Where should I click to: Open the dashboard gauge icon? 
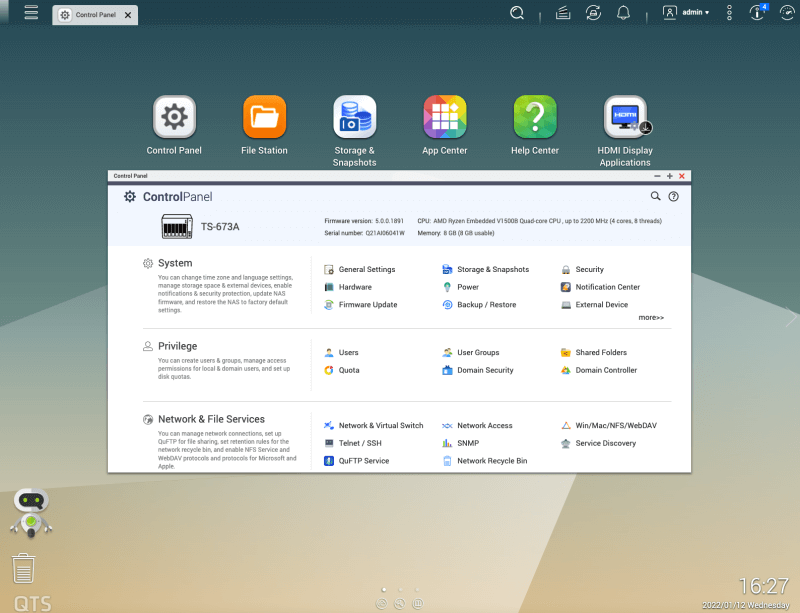787,12
